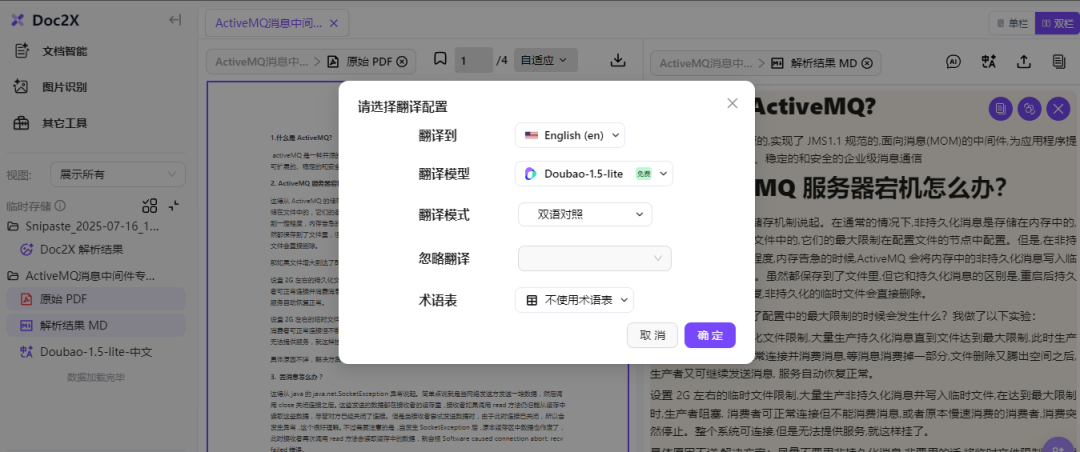The image size is (1080, 452).
Task: Click the export upload icon in the right toolbar
Action: (x=1024, y=61)
